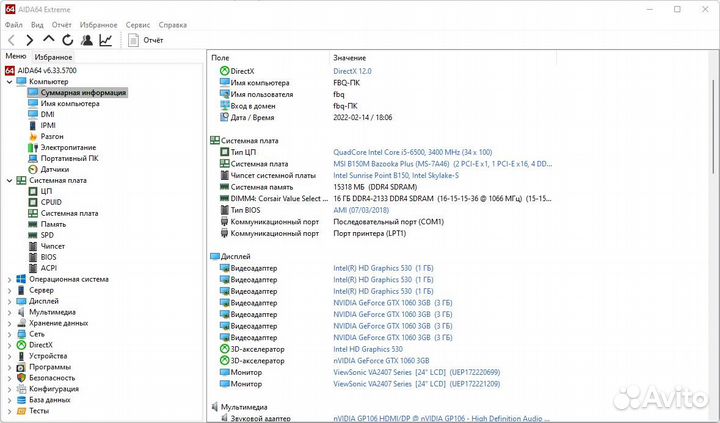Open the Intel Sunrise Point B150 chipset link
Image resolution: width=720 pixels, height=423 pixels.
[396, 175]
